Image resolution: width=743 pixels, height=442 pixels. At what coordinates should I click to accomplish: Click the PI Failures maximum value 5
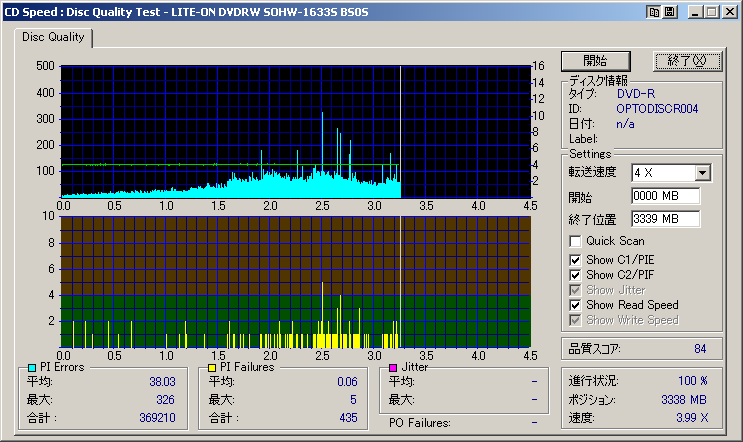coord(353,400)
